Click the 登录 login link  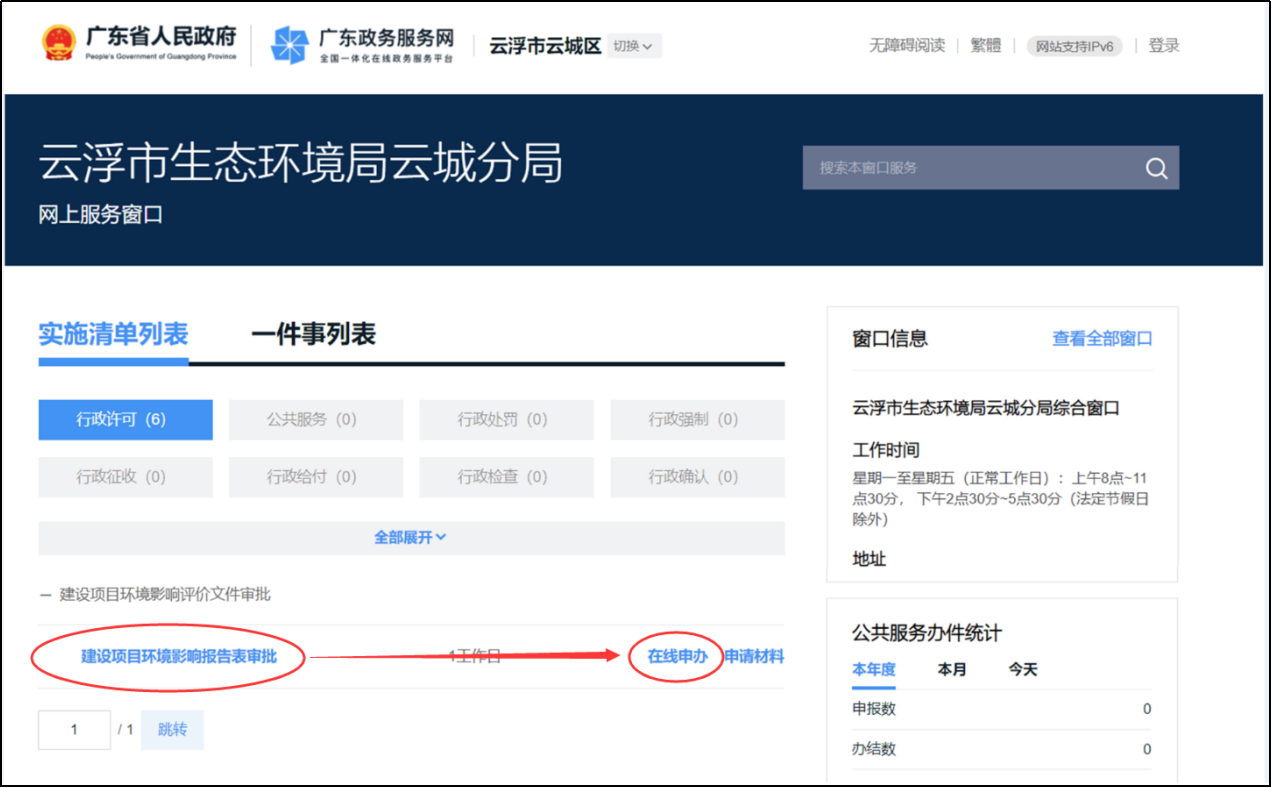coord(1163,46)
